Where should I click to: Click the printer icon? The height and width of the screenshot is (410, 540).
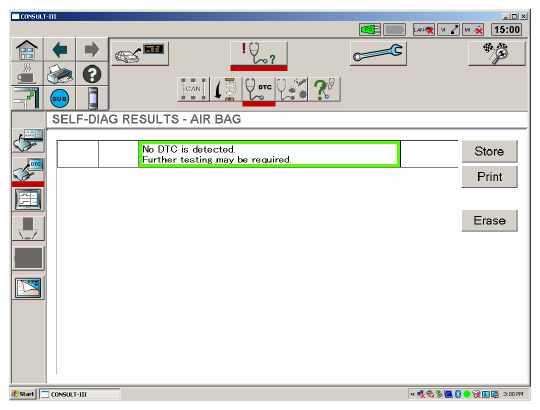(x=60, y=74)
